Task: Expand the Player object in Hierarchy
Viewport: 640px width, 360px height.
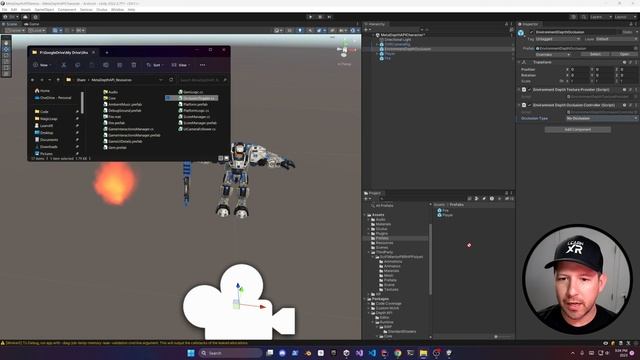Action: coord(377,54)
